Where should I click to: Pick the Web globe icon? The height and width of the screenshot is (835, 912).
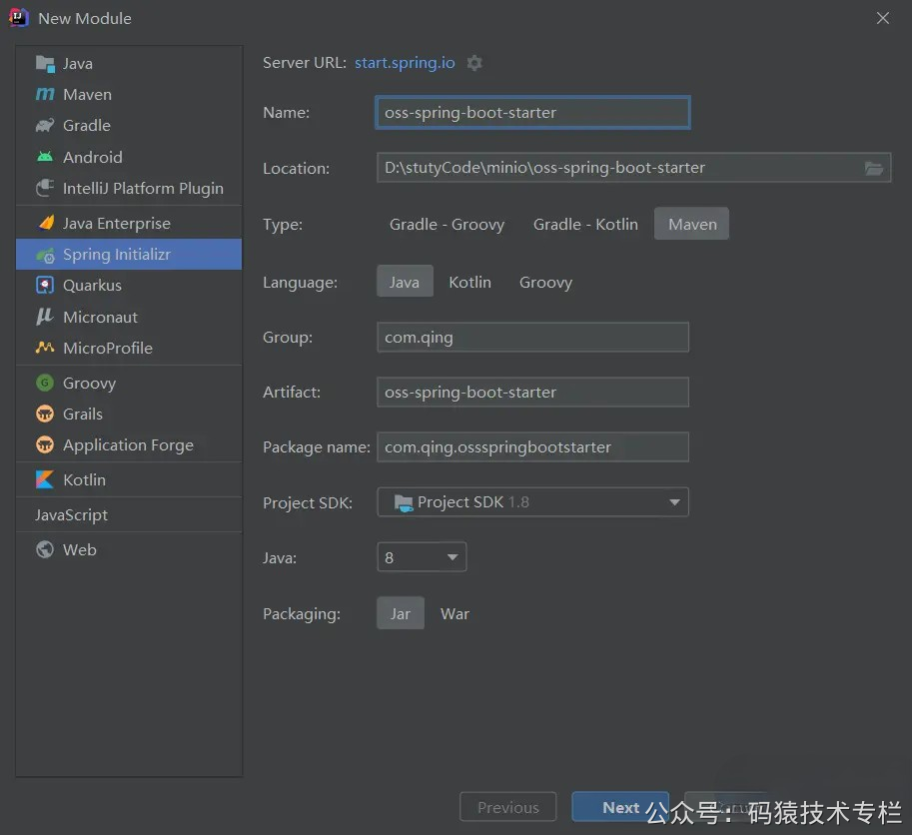click(45, 549)
